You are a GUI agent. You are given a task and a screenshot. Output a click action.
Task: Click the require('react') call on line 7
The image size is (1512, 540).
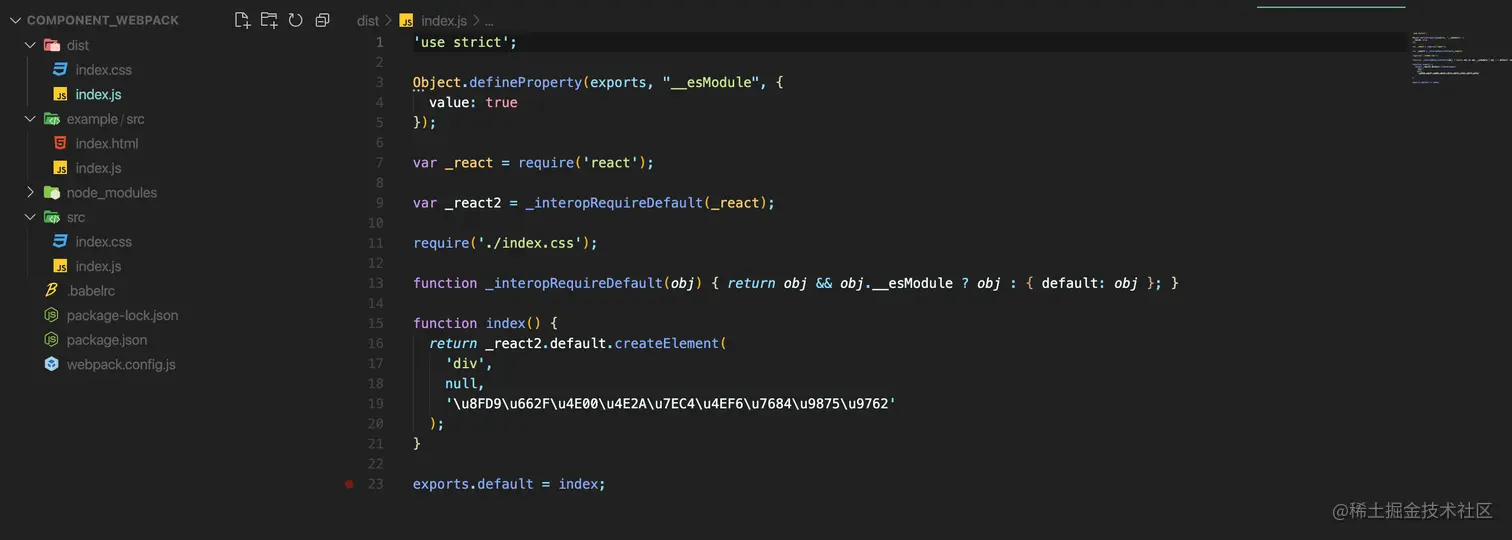(581, 162)
